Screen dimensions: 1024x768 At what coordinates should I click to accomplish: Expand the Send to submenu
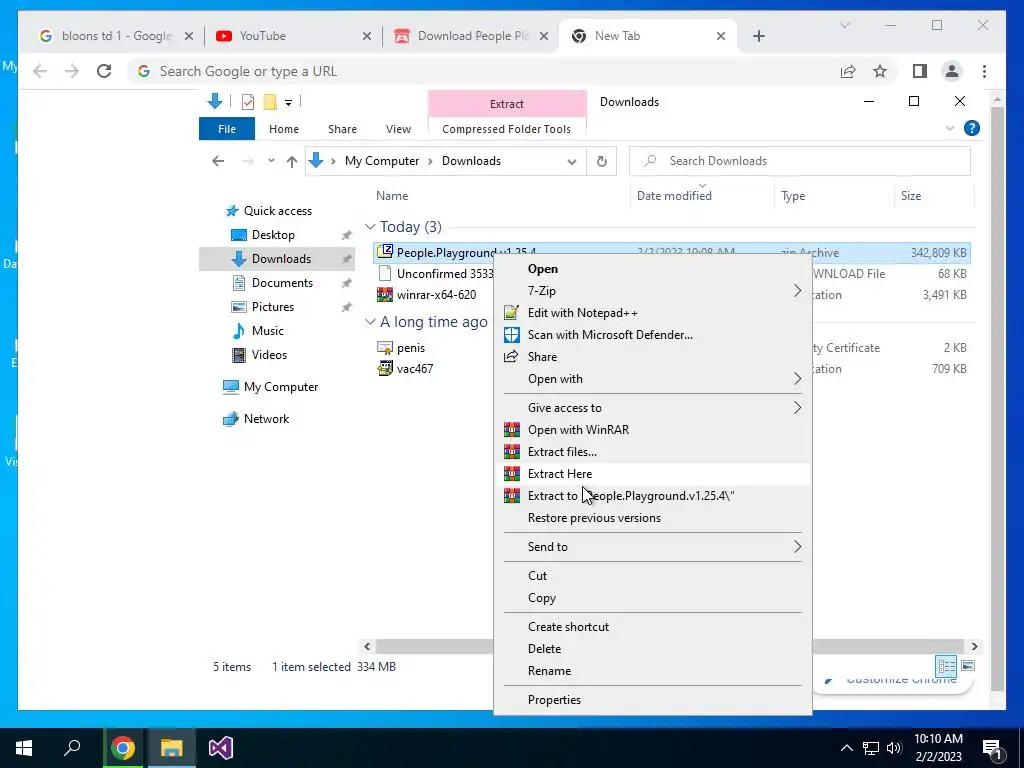[x=797, y=547]
